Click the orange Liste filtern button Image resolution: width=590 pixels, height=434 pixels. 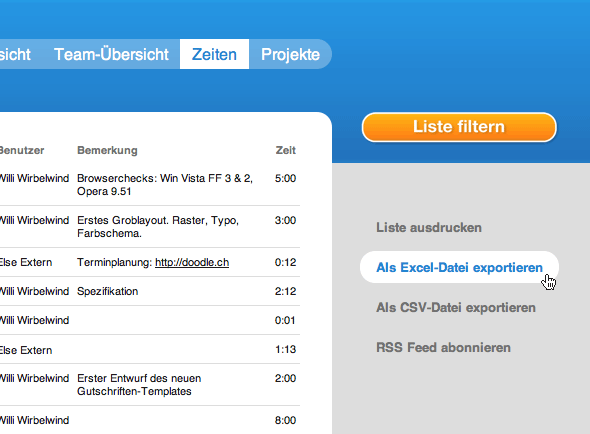click(x=459, y=127)
